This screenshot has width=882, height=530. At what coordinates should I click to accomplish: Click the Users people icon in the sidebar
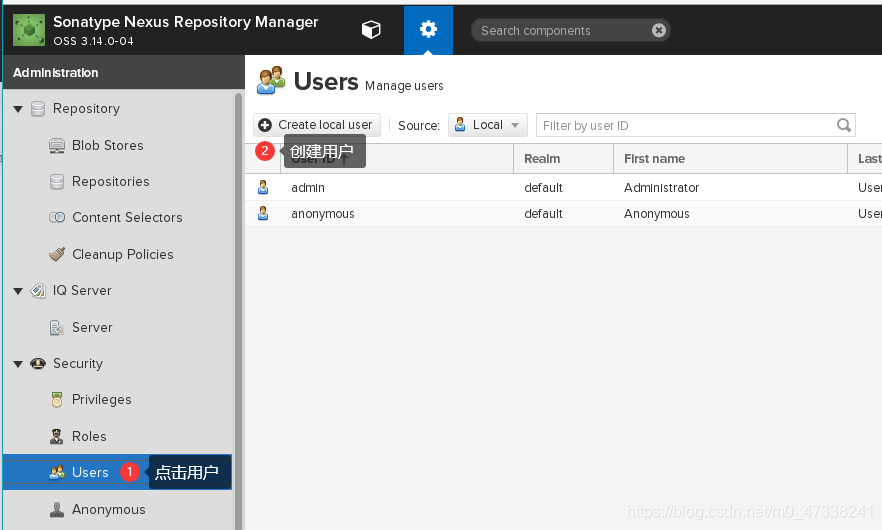57,473
